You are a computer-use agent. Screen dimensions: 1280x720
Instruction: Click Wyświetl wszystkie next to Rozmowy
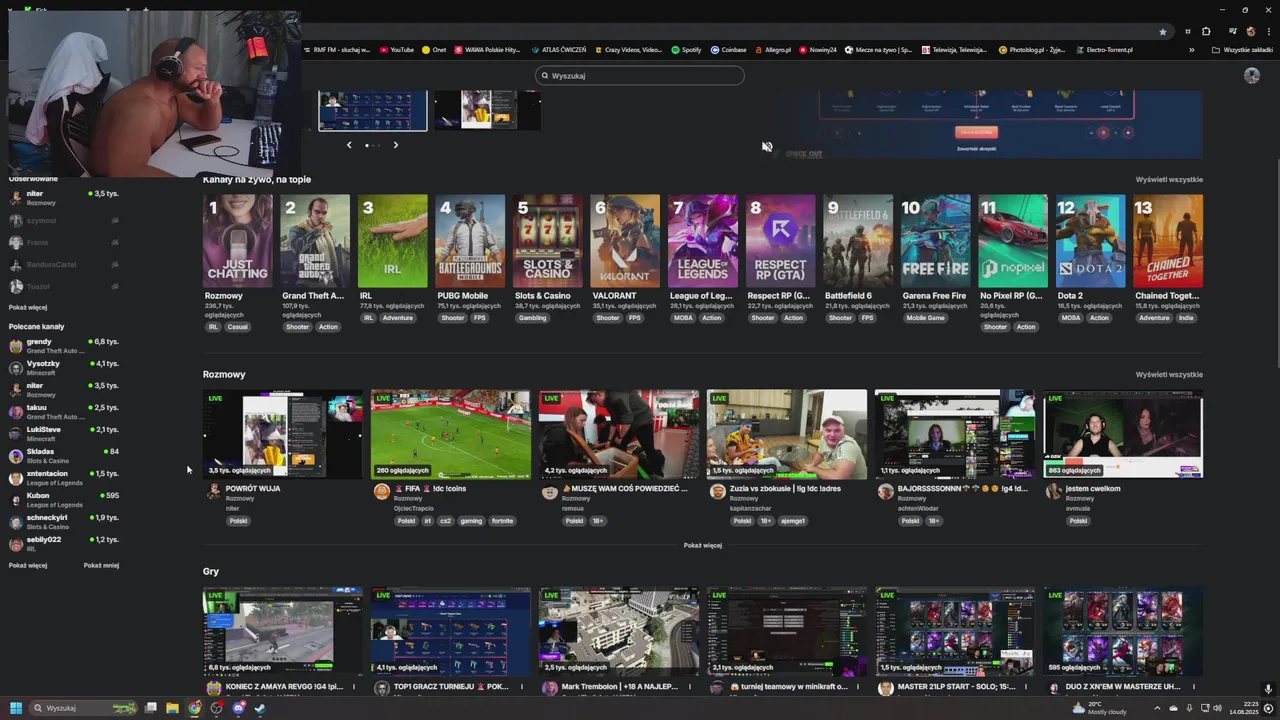(x=1169, y=374)
